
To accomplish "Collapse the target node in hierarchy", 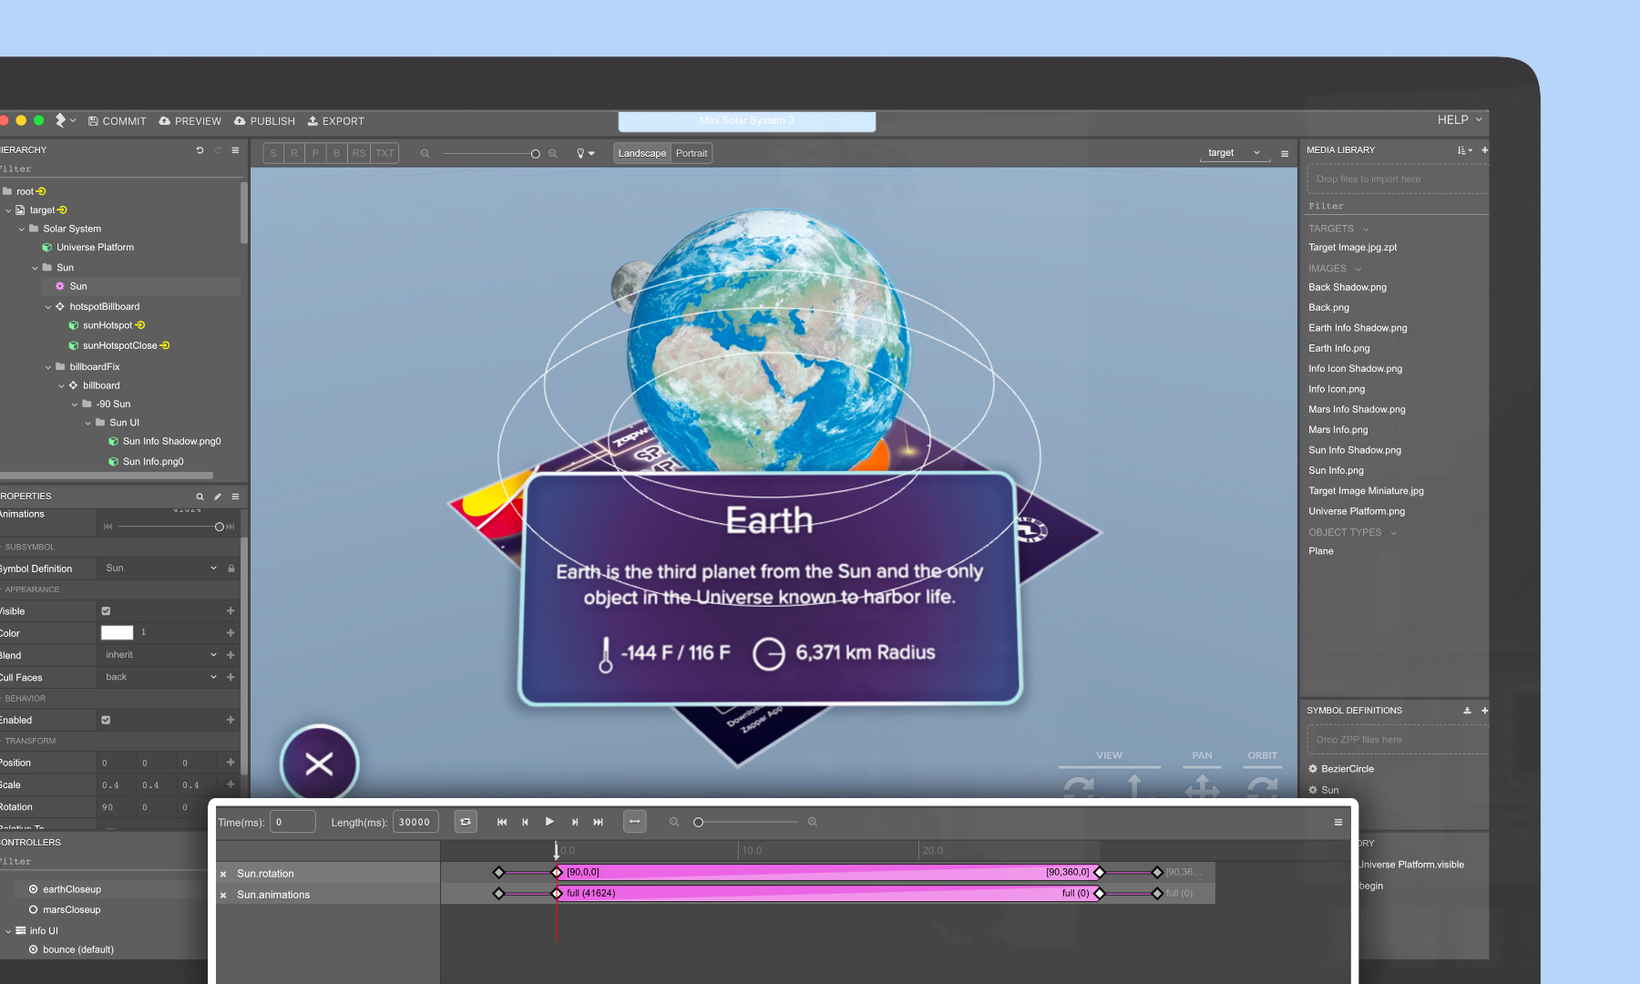I will pos(9,210).
